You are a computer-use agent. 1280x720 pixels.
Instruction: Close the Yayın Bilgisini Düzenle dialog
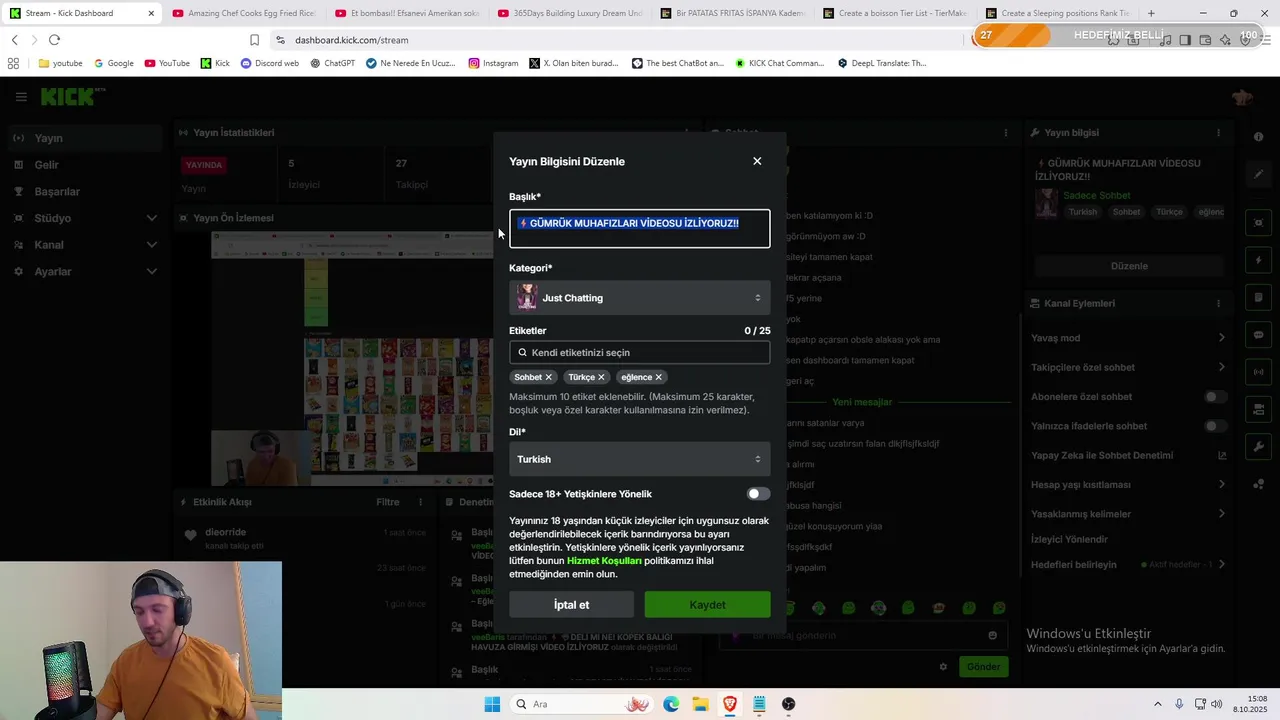tap(757, 161)
